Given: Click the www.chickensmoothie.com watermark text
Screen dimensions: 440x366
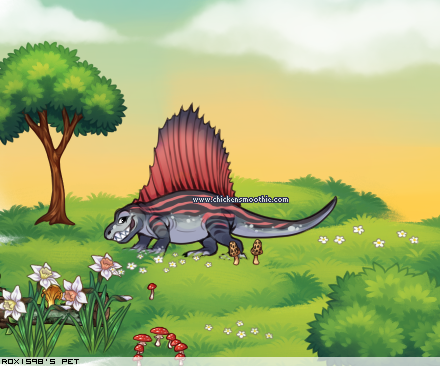Looking at the screenshot, I should pyautogui.click(x=241, y=200).
